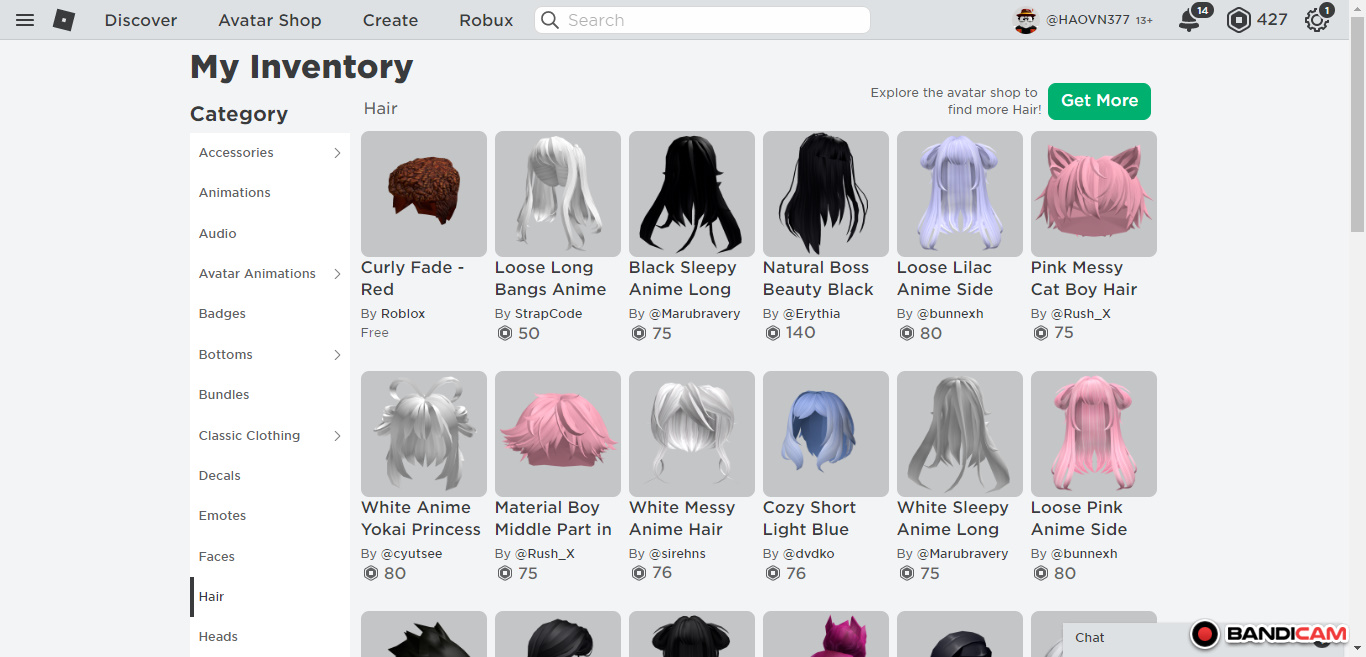Expand the Classic Clothing category
Screen dimensions: 1366x657
pos(337,436)
